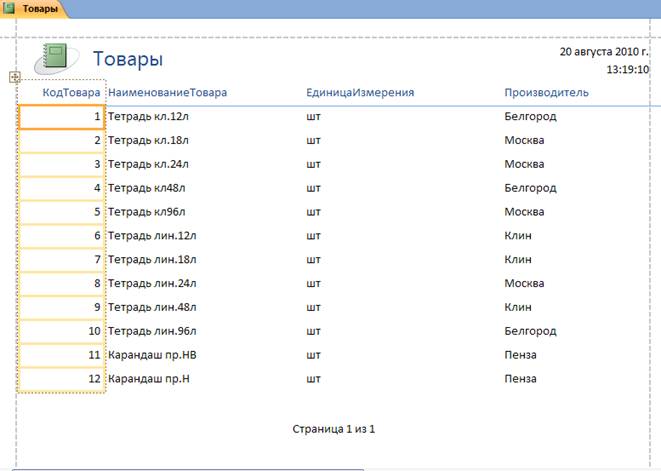Select the cell Тетрадь кл96л
Screen dimensions: 661x471
tap(147, 212)
